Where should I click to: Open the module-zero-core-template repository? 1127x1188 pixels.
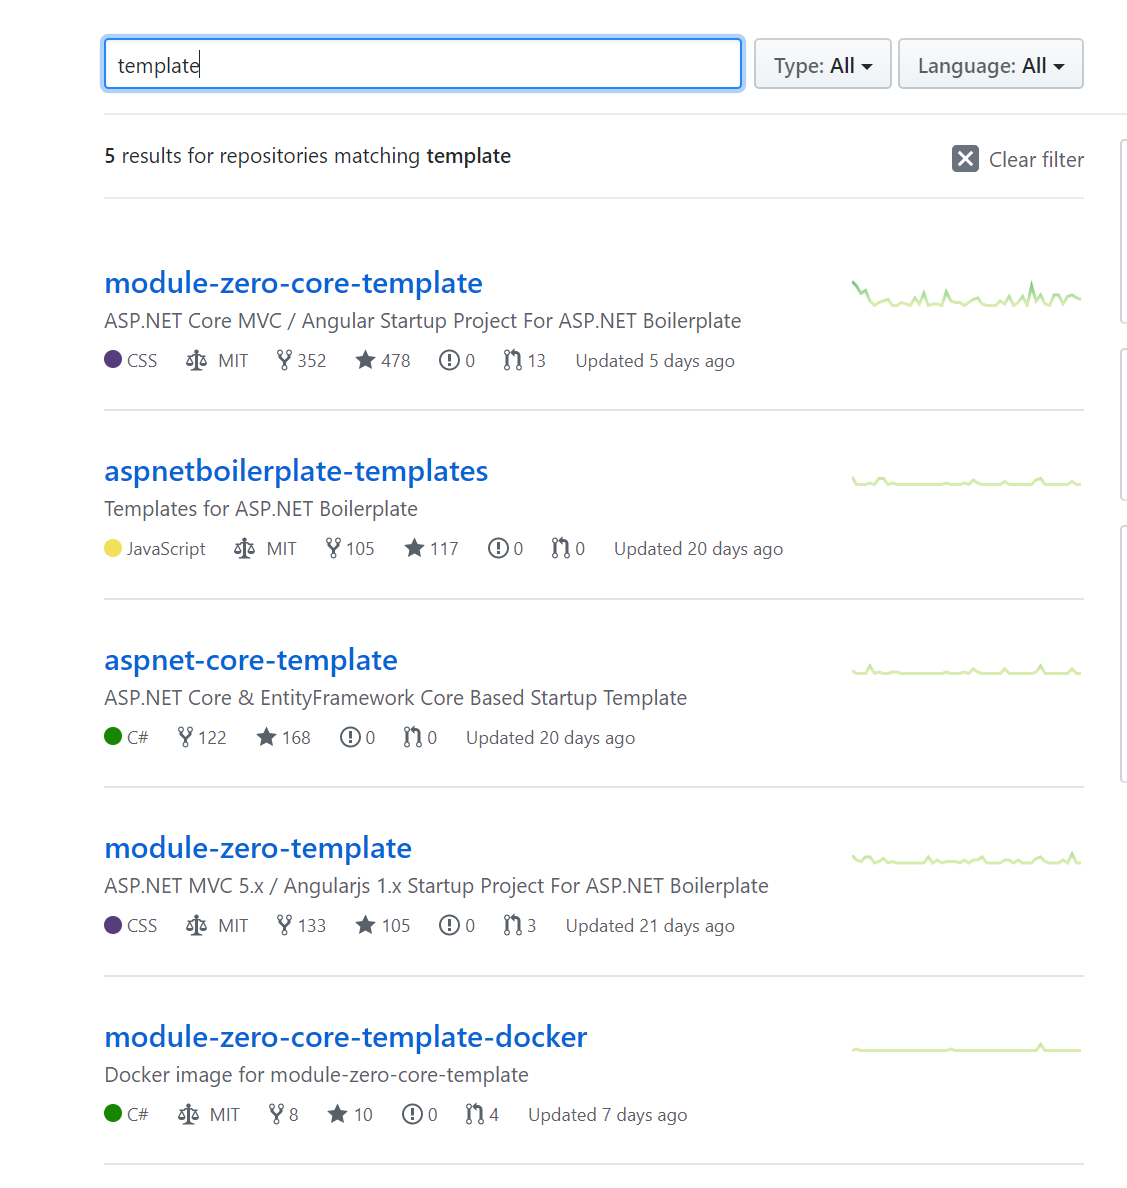pos(293,283)
